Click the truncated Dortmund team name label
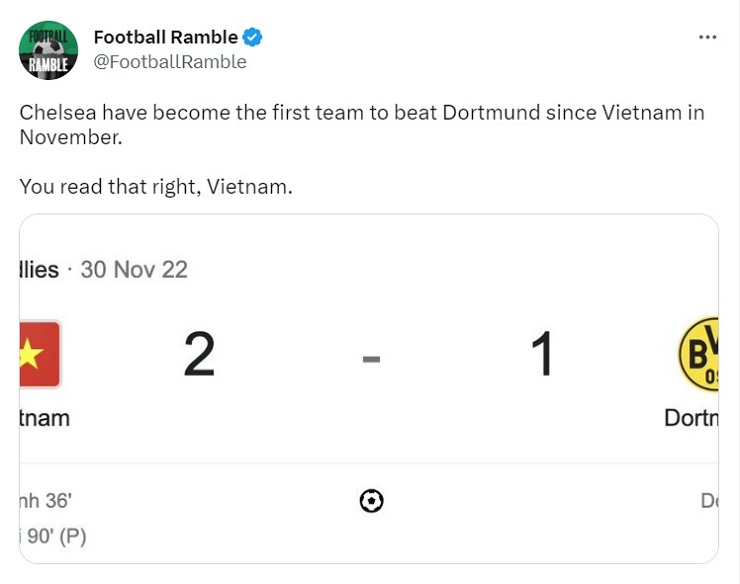The image size is (740, 584). click(x=691, y=417)
